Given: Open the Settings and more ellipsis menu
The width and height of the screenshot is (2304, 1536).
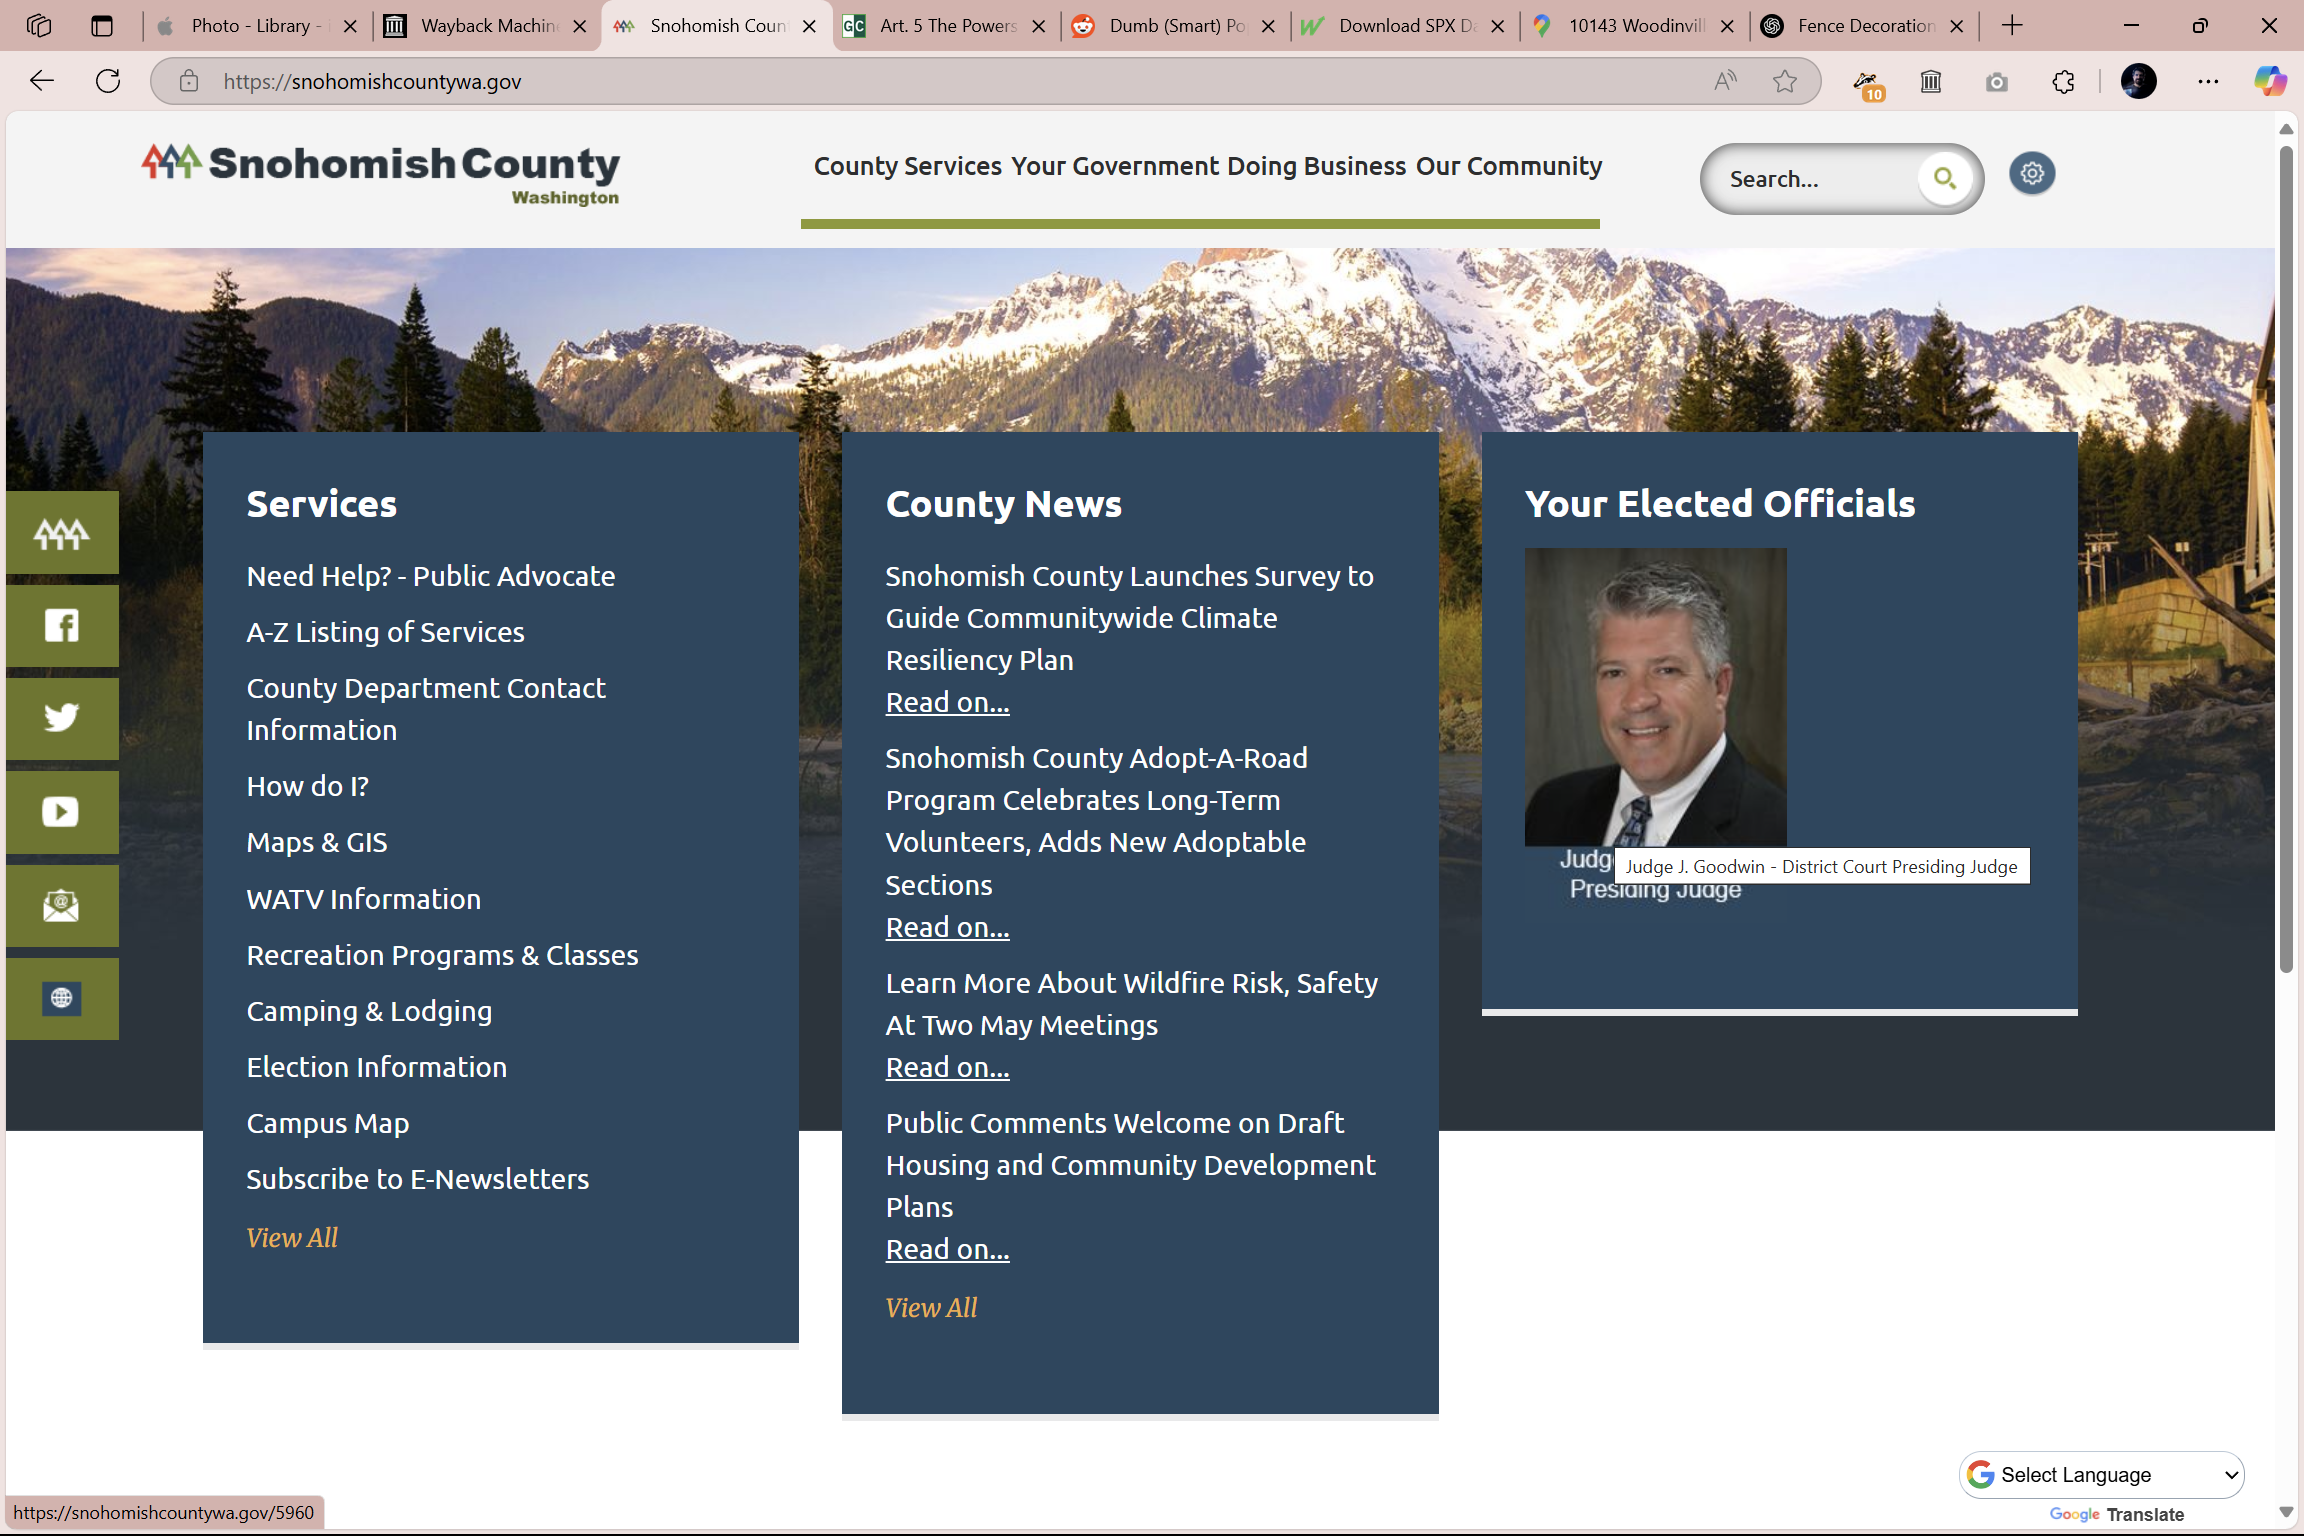Looking at the screenshot, I should 2209,81.
